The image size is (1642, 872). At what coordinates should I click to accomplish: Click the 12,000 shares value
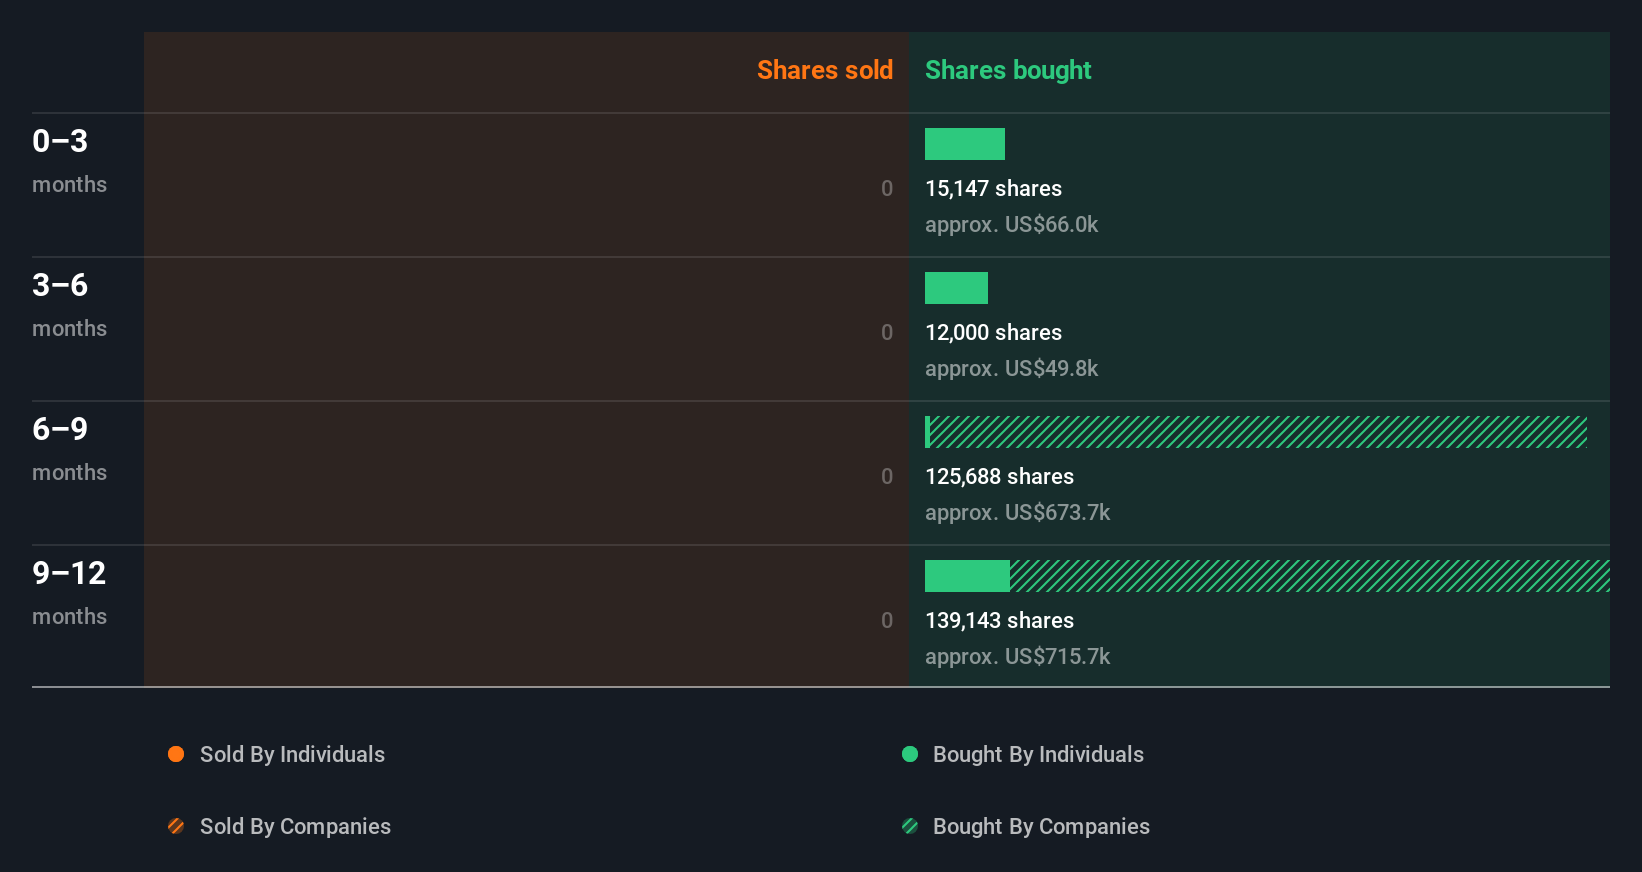(x=993, y=332)
